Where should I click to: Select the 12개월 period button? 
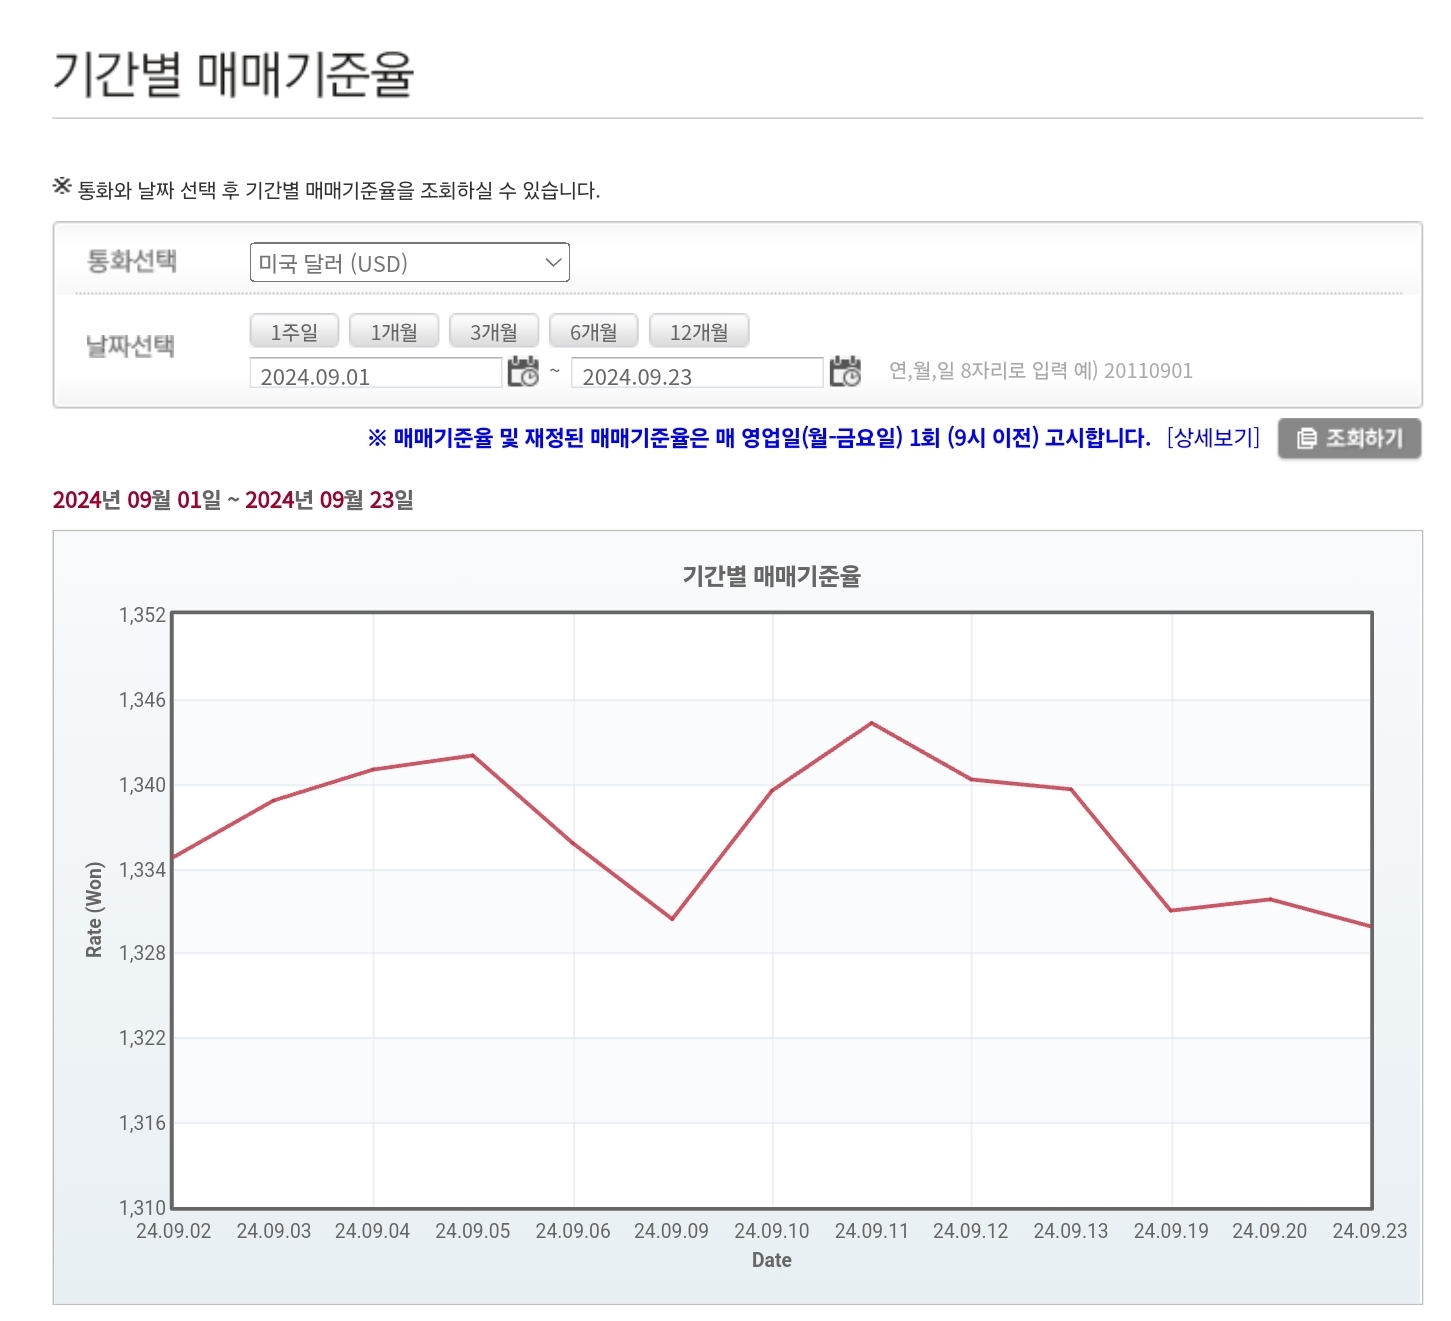pos(699,331)
